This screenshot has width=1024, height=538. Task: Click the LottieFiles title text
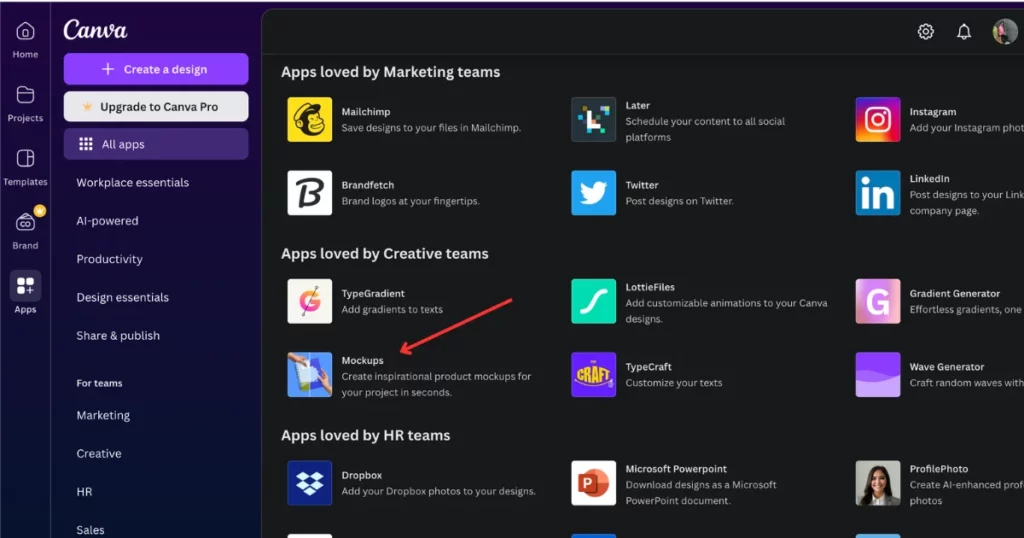(x=650, y=287)
